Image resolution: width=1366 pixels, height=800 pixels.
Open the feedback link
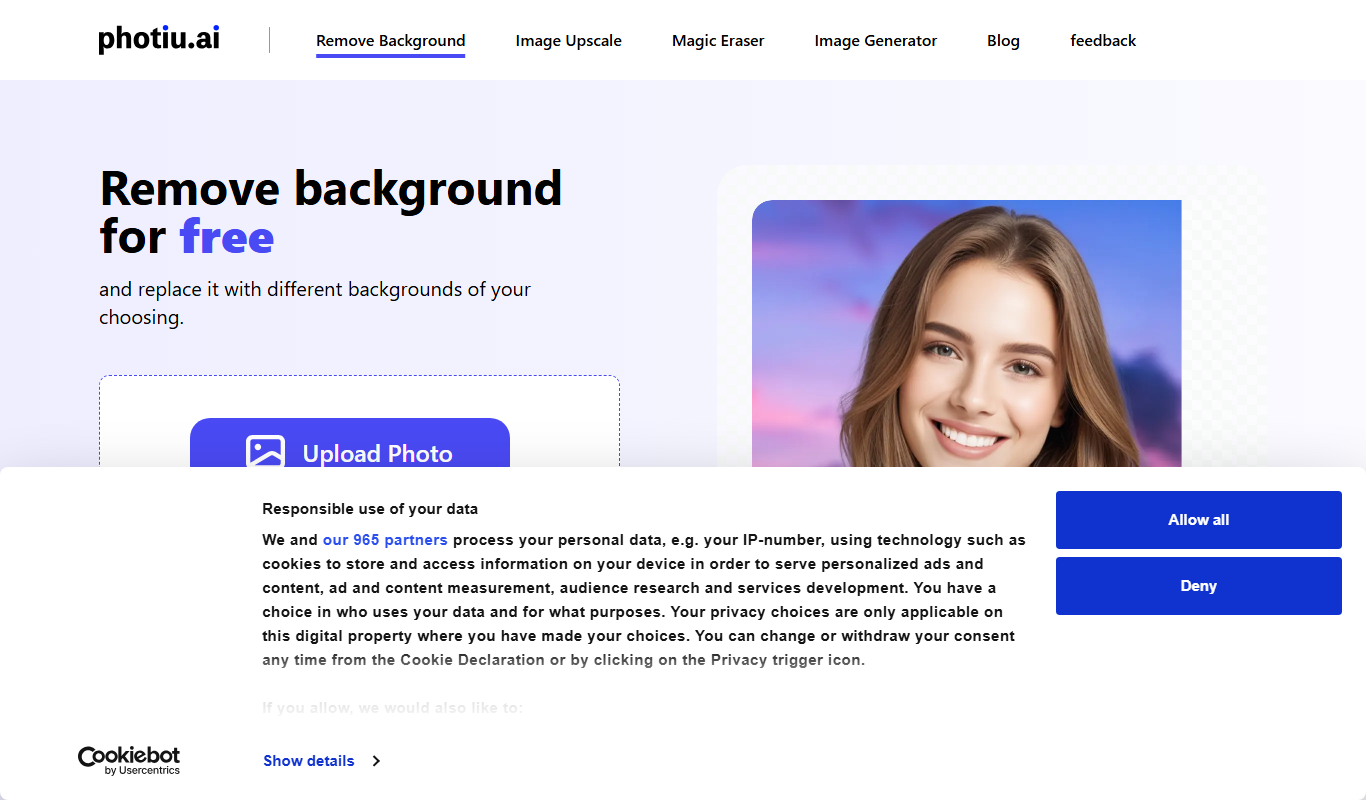coord(1103,41)
